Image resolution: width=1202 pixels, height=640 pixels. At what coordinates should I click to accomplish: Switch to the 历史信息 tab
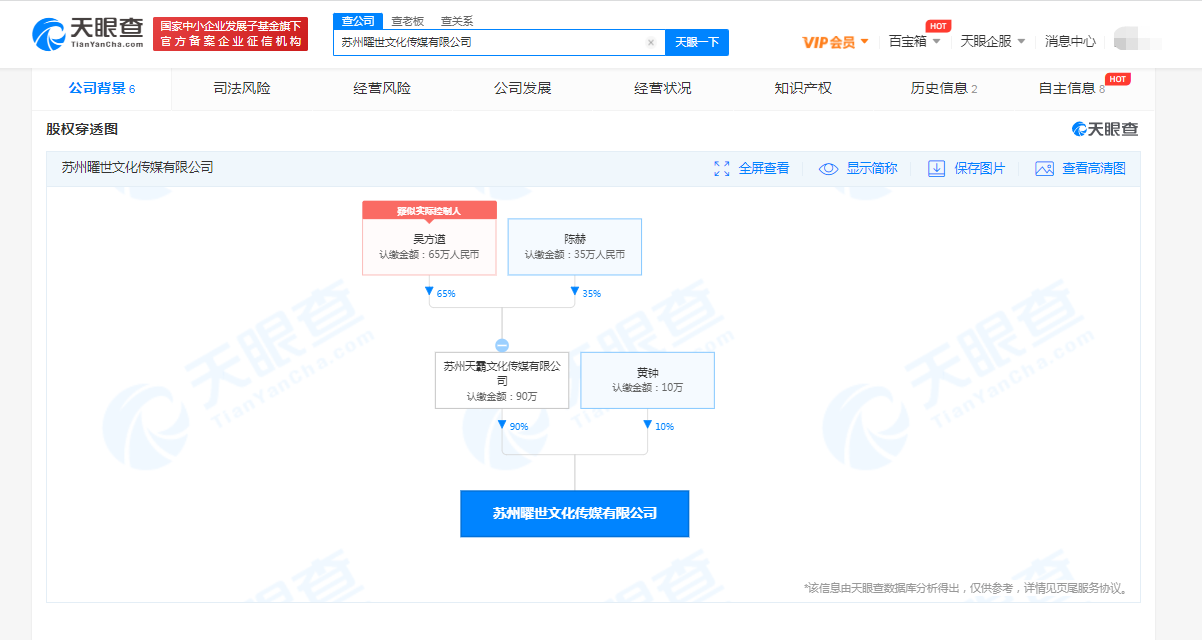coord(944,88)
